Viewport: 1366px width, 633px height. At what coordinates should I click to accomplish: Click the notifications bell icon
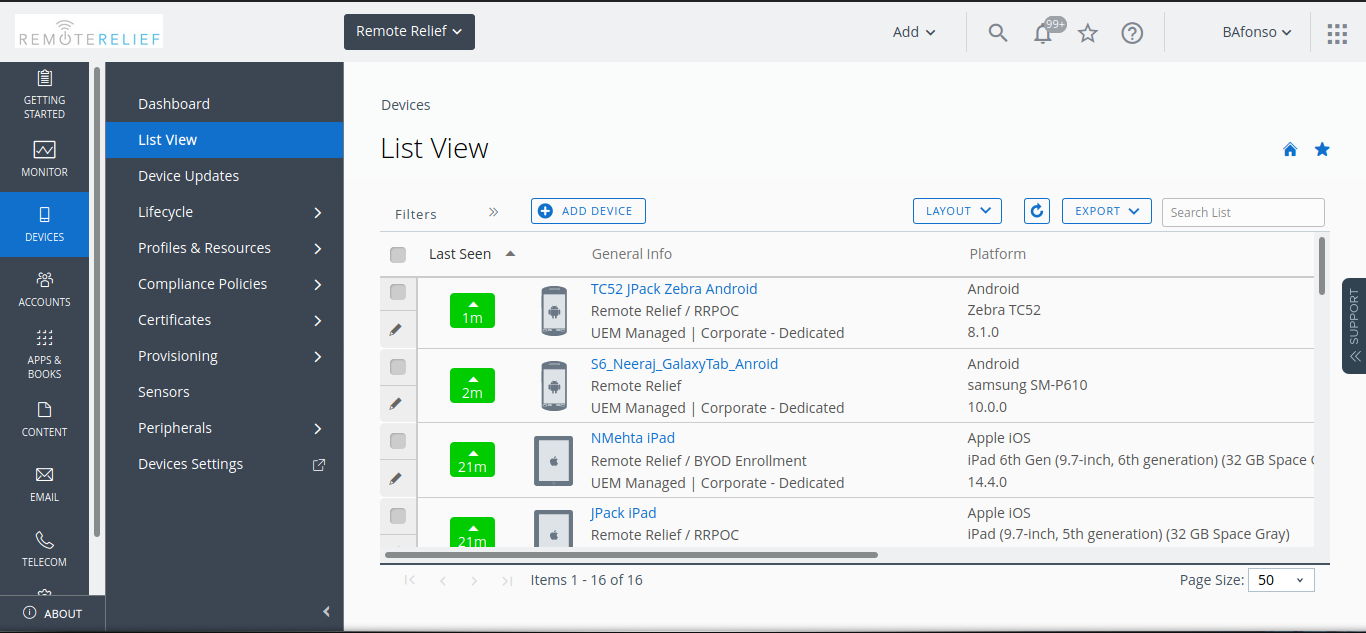click(1043, 33)
